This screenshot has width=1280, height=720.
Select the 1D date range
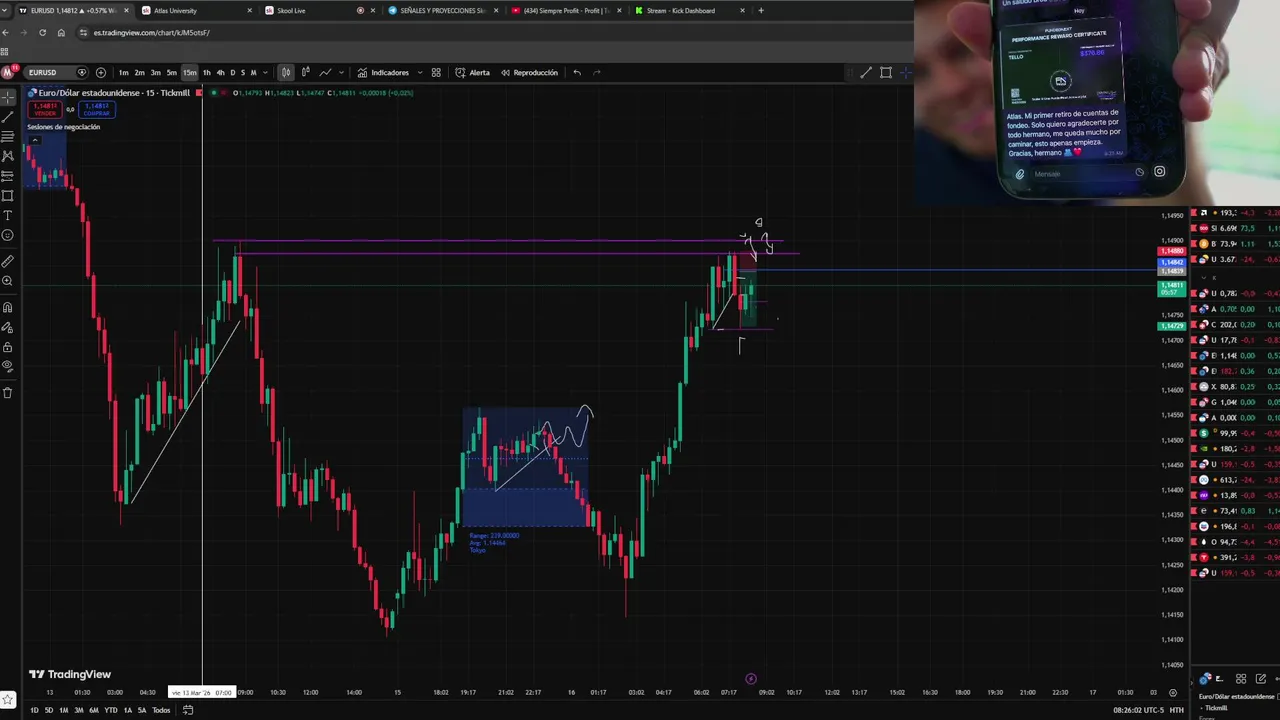click(x=34, y=710)
